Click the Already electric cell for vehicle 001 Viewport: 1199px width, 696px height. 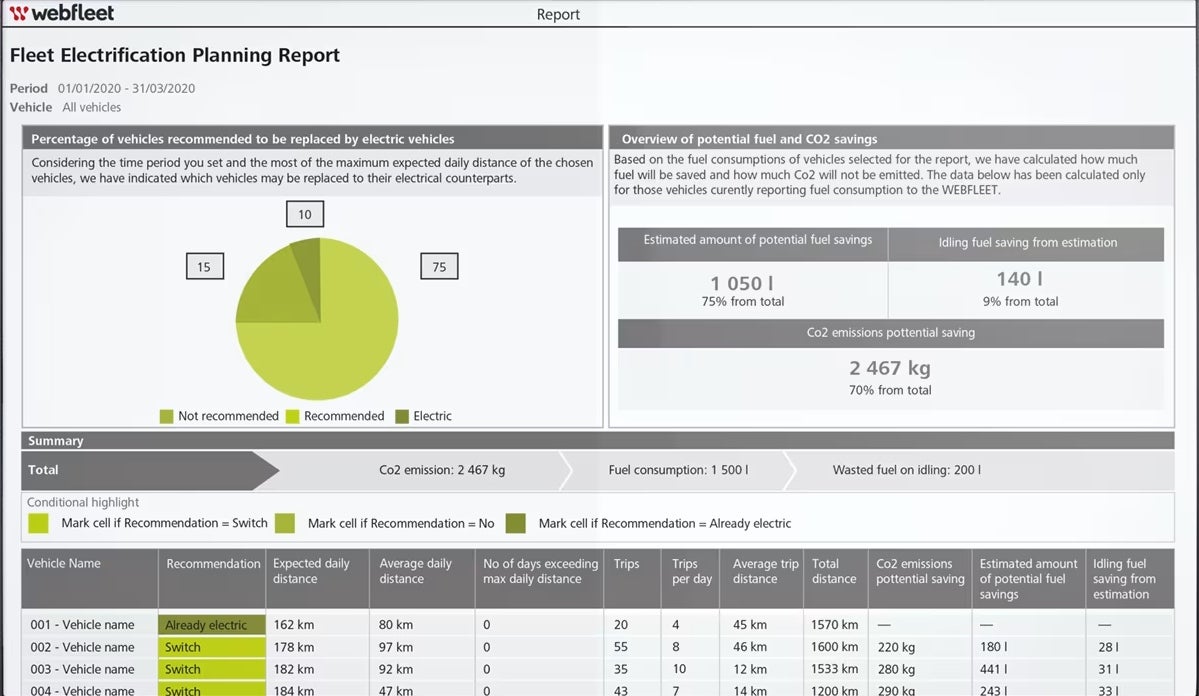211,625
